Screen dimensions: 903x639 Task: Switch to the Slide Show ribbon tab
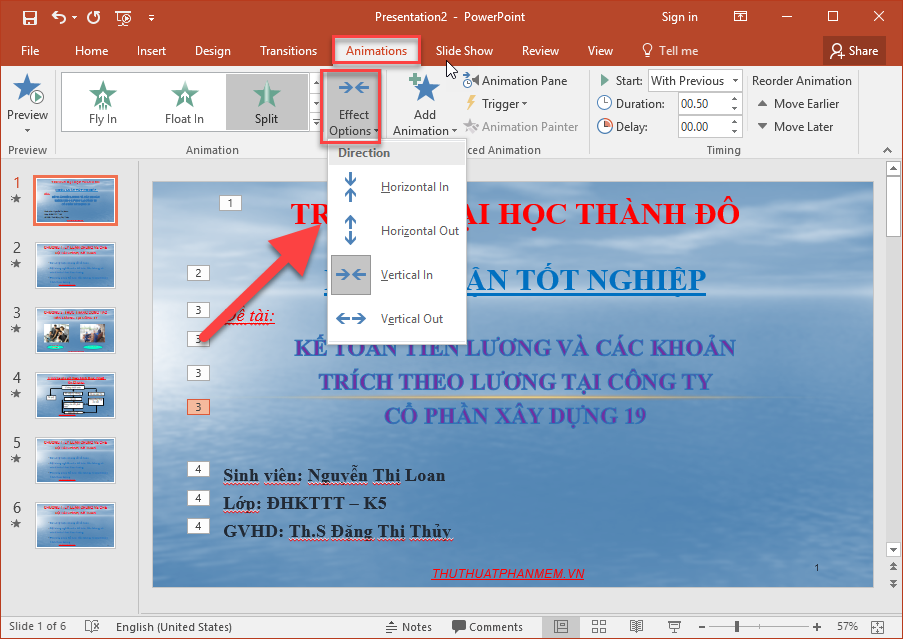464,50
